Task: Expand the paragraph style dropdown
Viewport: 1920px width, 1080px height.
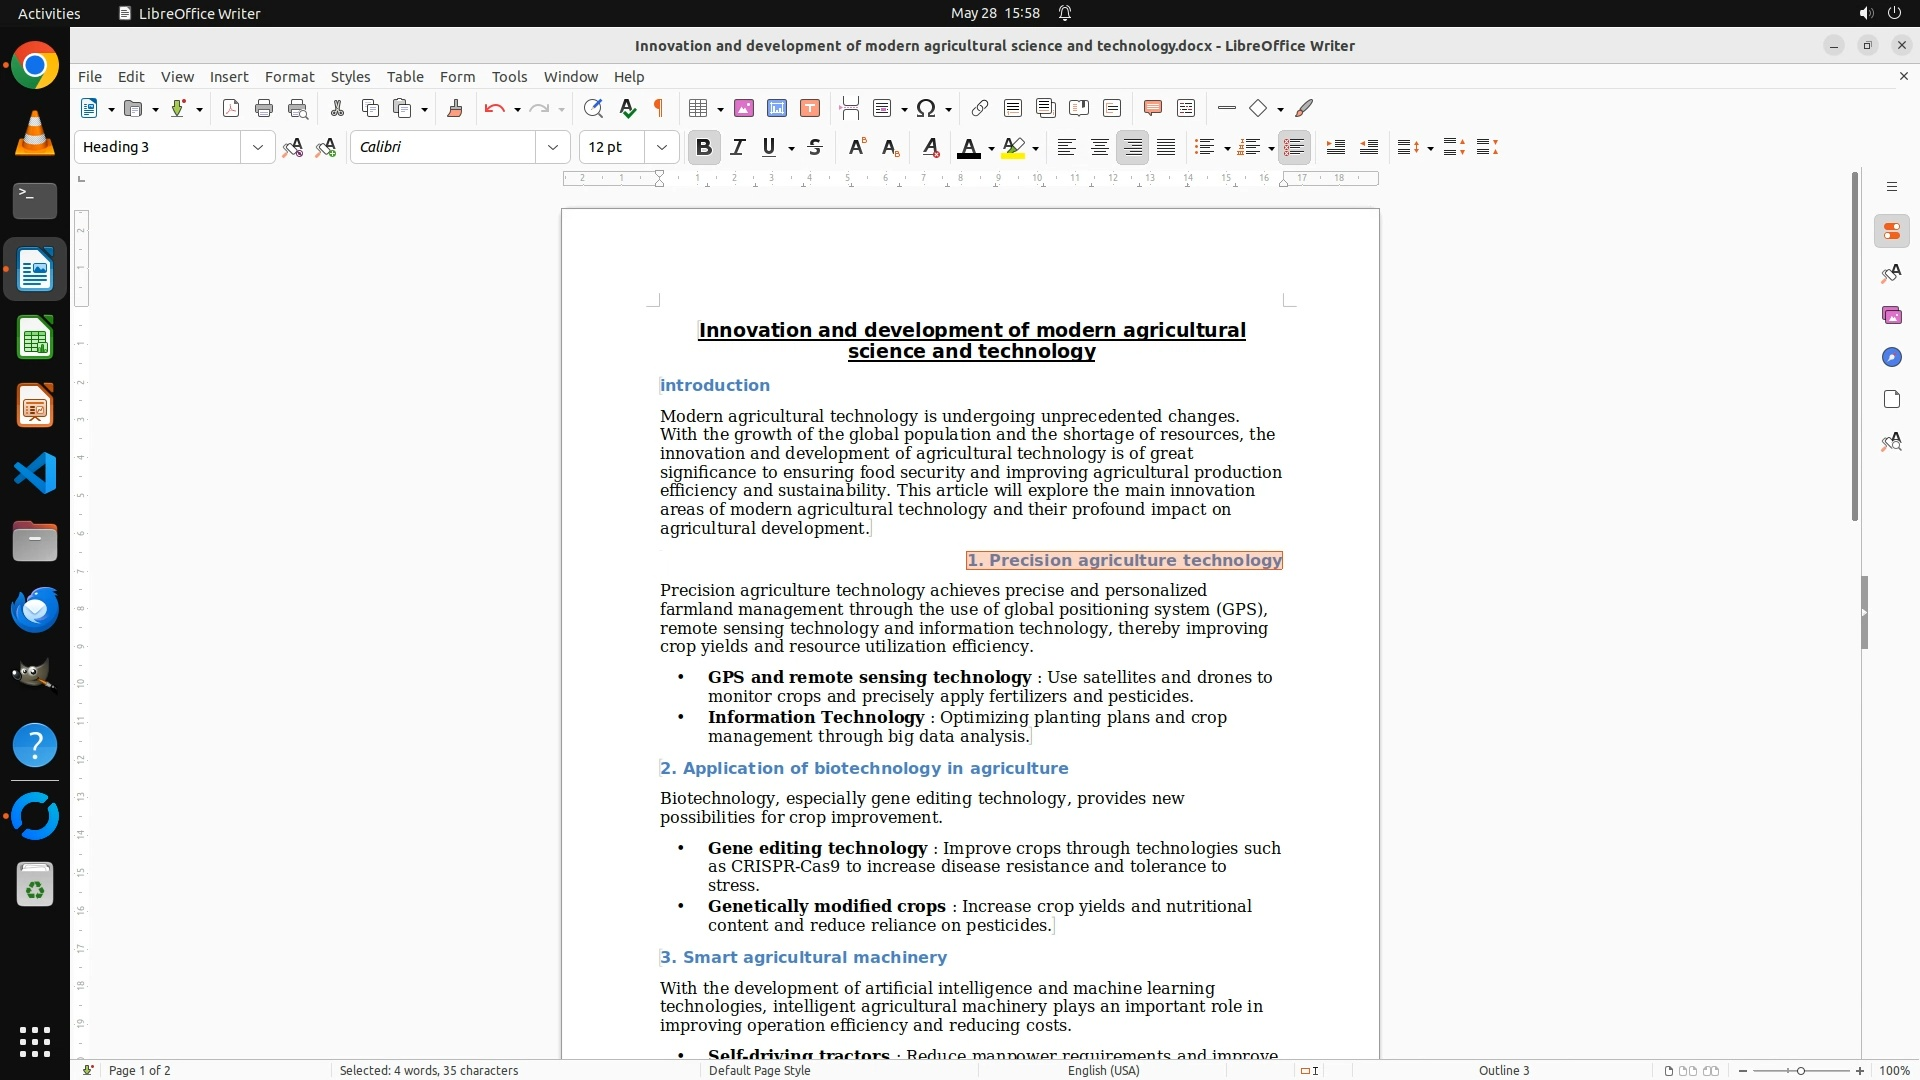Action: point(258,147)
